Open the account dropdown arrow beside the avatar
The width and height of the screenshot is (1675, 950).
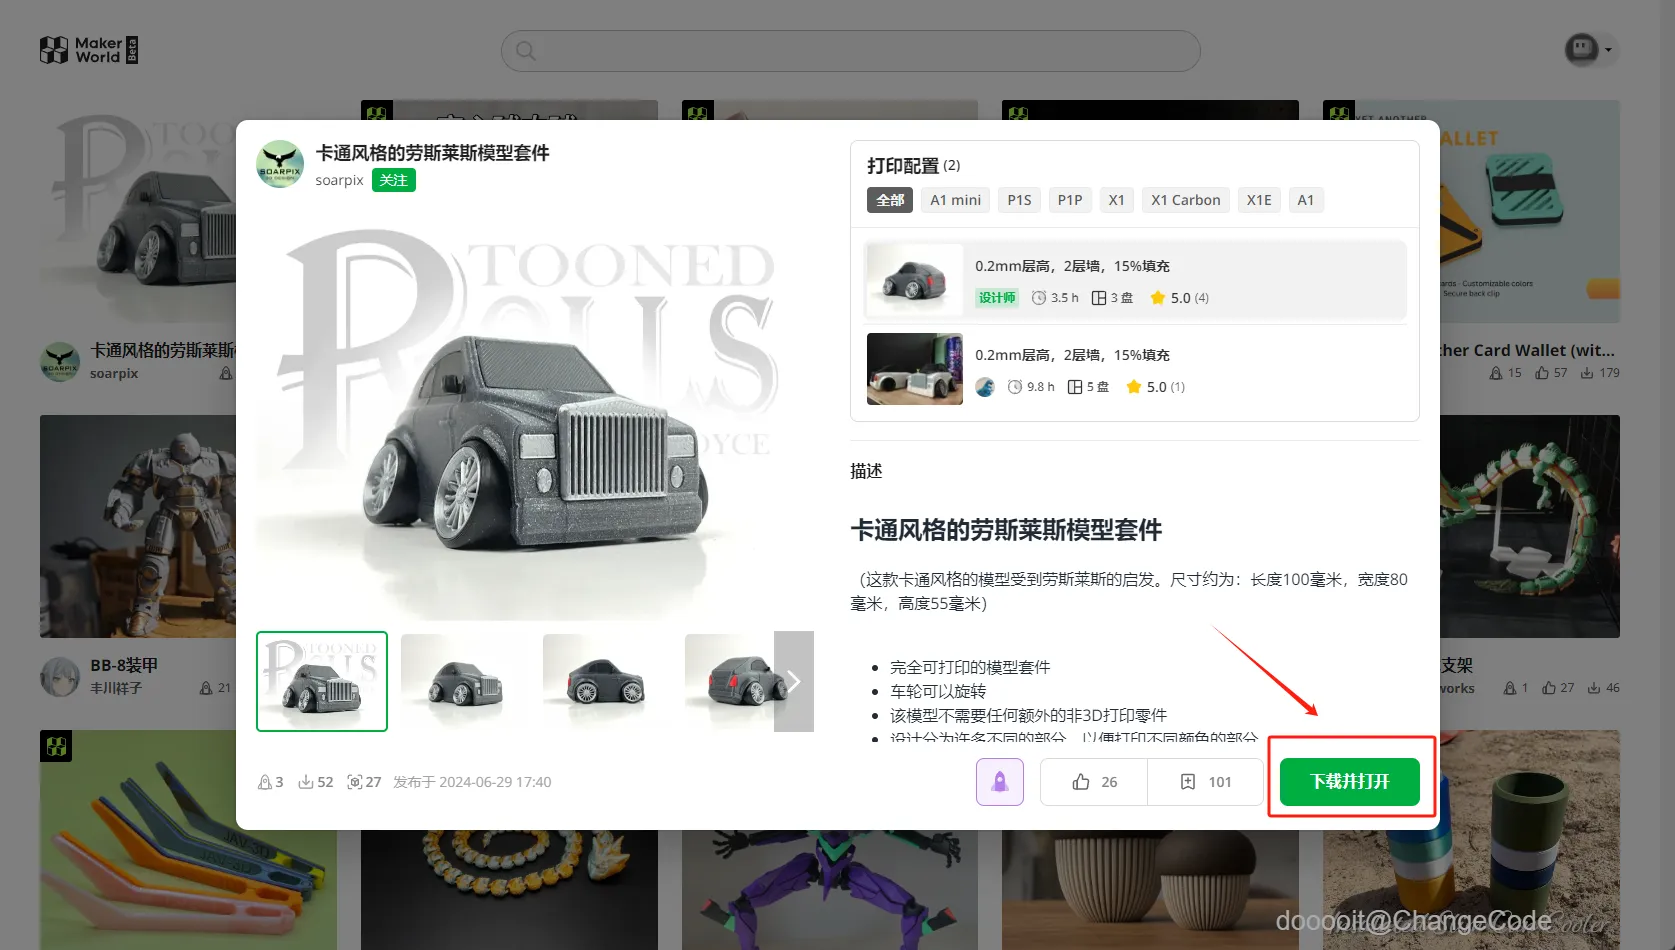[1608, 48]
